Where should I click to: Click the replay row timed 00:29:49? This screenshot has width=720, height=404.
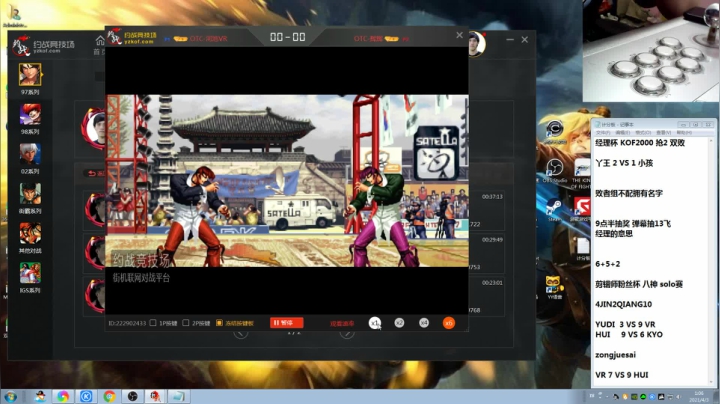click(x=486, y=252)
